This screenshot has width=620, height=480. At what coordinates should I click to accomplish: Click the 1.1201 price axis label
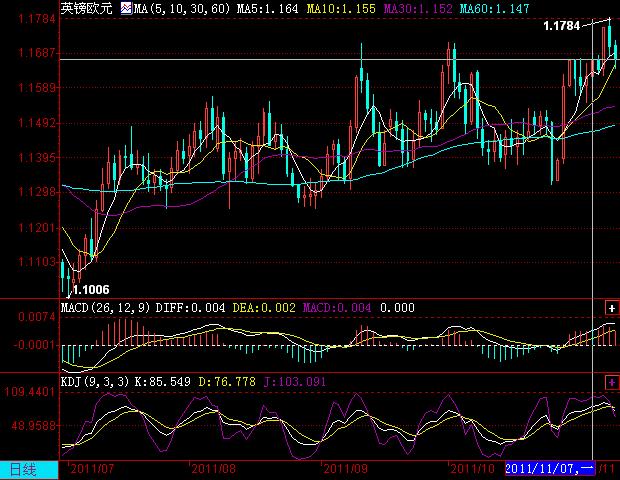click(x=37, y=227)
